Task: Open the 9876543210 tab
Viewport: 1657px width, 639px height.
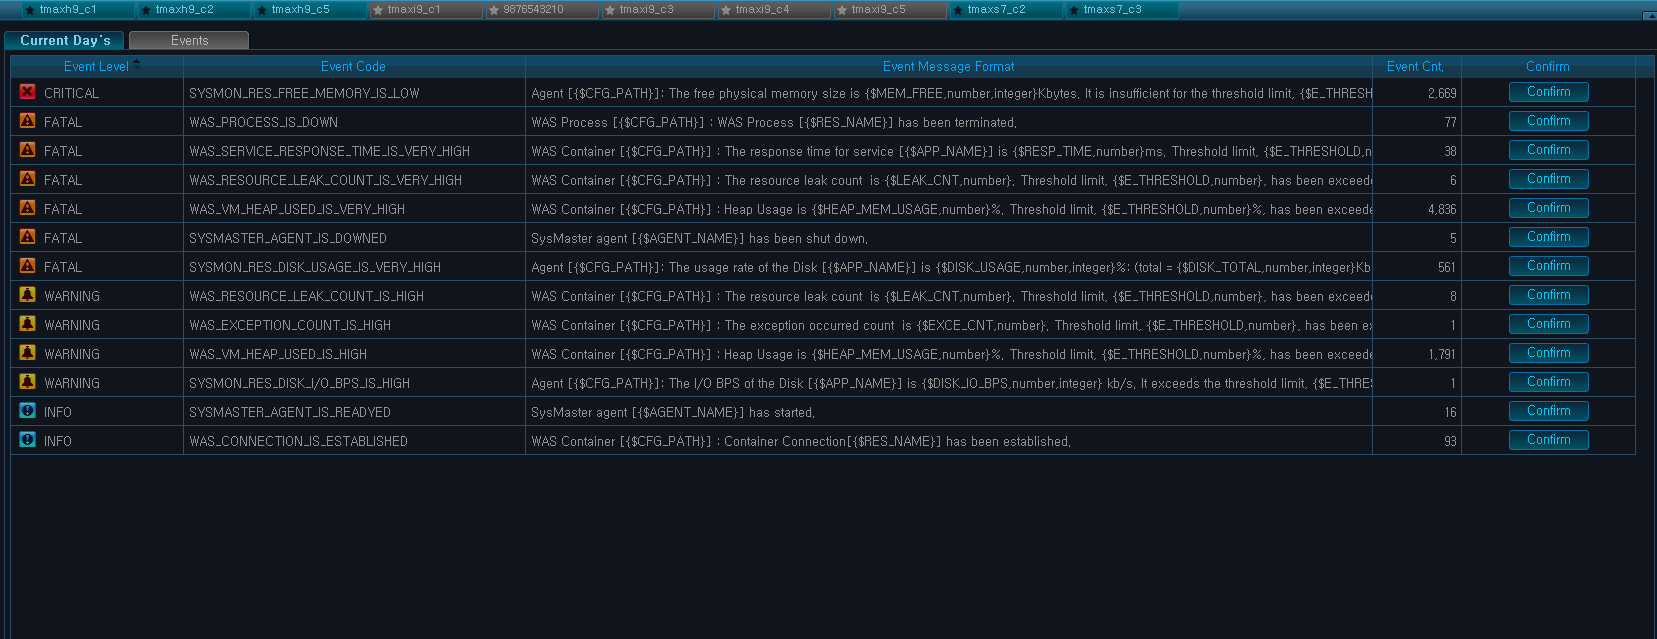Action: click(541, 10)
